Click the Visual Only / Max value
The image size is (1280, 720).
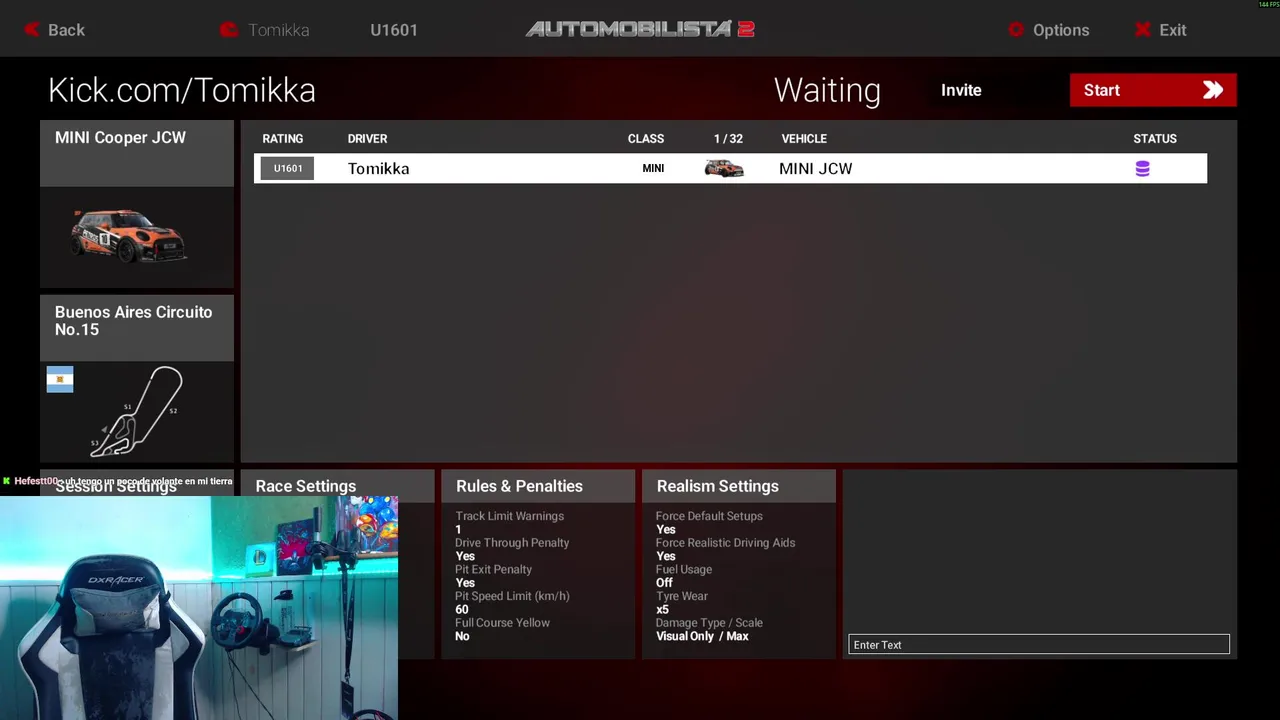(x=702, y=636)
